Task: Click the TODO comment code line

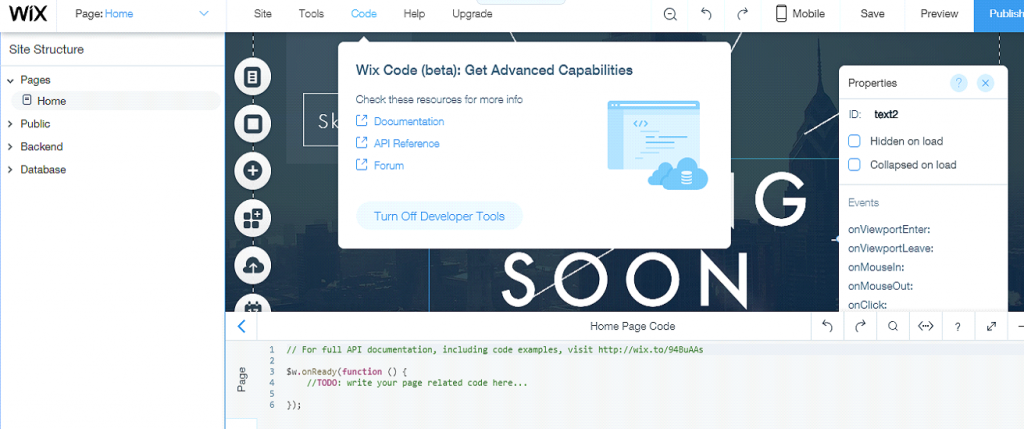Action: (418, 383)
